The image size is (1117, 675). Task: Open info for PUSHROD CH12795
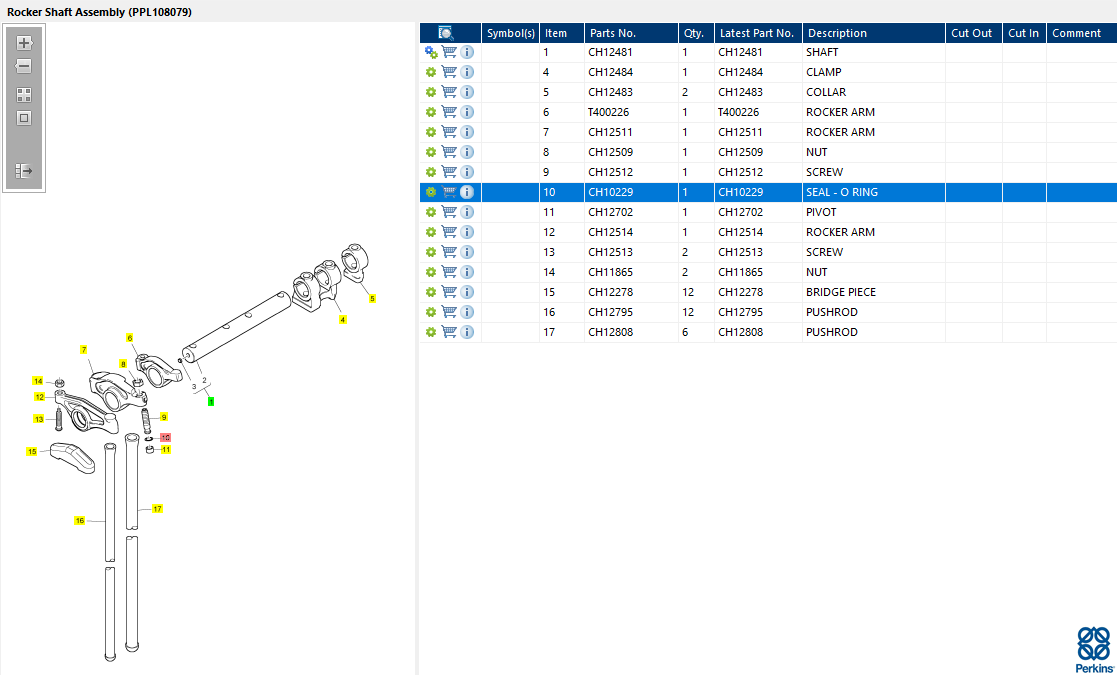[x=467, y=312]
